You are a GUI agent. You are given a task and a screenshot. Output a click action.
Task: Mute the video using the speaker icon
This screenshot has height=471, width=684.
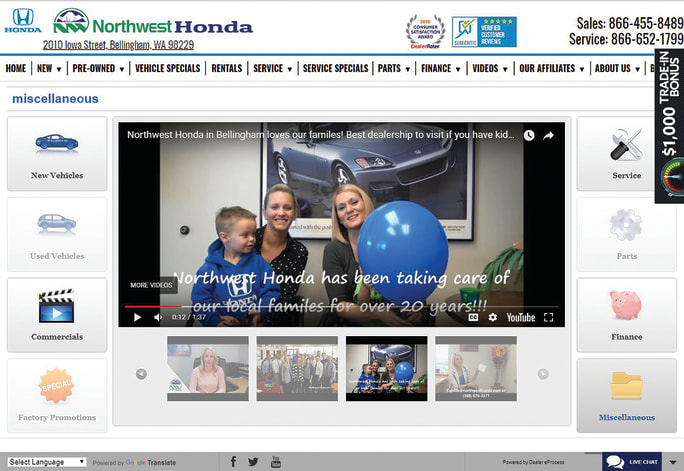click(157, 317)
